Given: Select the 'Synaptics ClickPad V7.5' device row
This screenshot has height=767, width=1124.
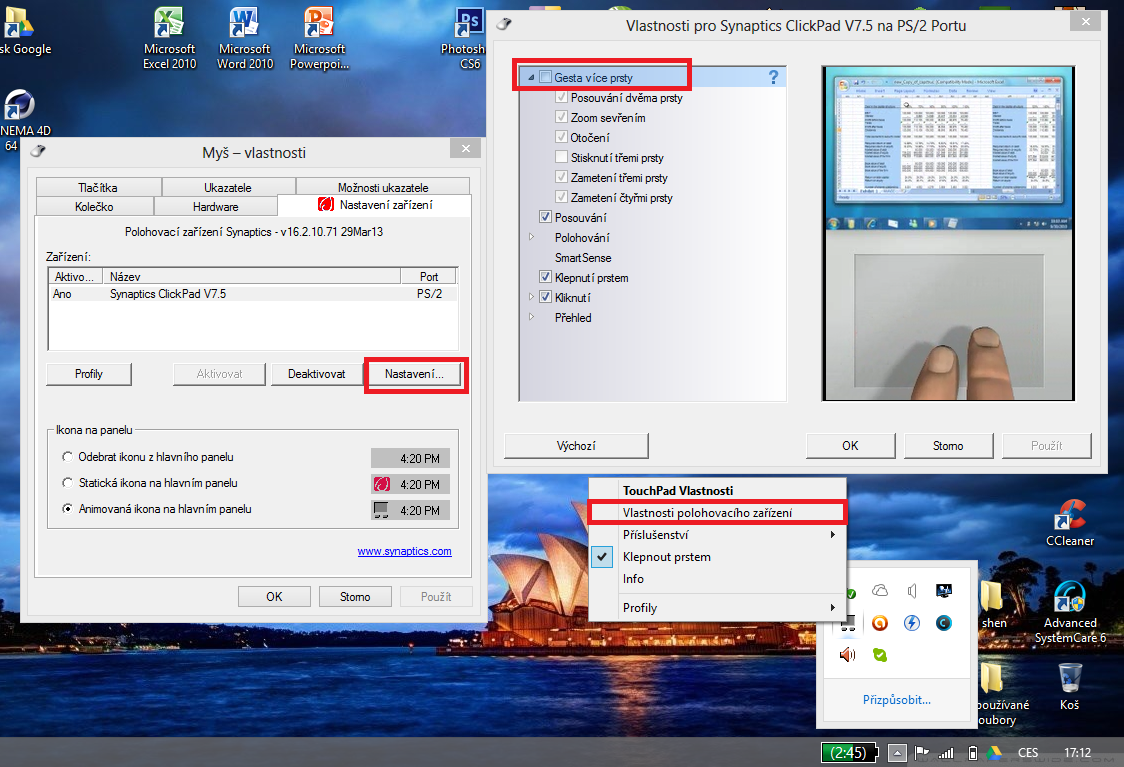Looking at the screenshot, I should [x=253, y=294].
